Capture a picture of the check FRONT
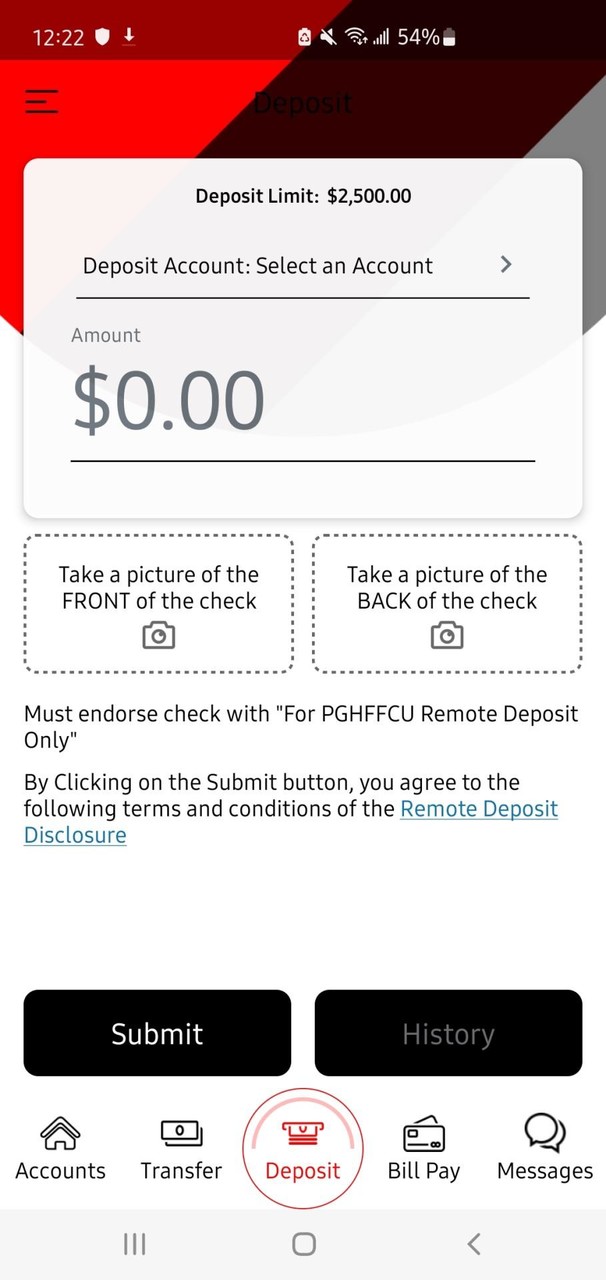Screen dimensions: 606x1280 [x=158, y=604]
